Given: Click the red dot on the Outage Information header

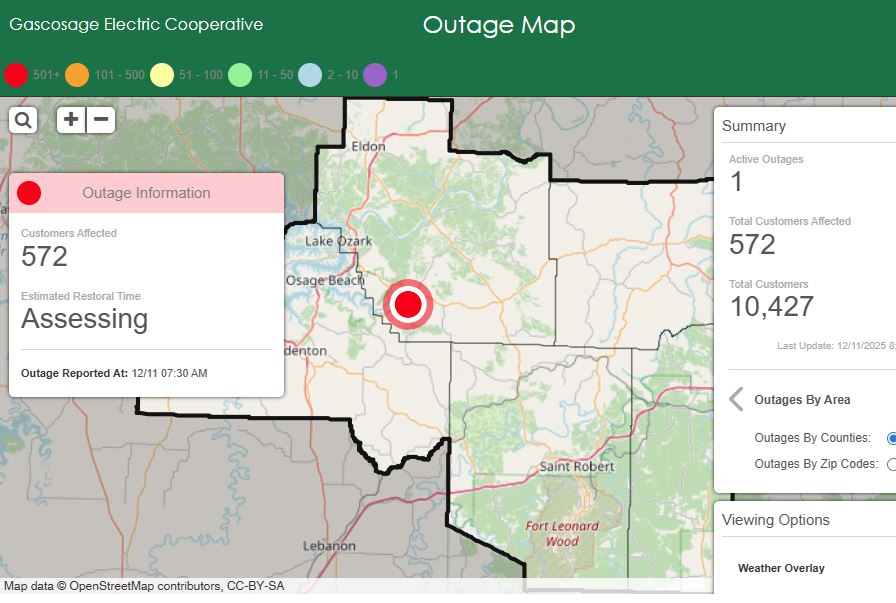Looking at the screenshot, I should [29, 192].
